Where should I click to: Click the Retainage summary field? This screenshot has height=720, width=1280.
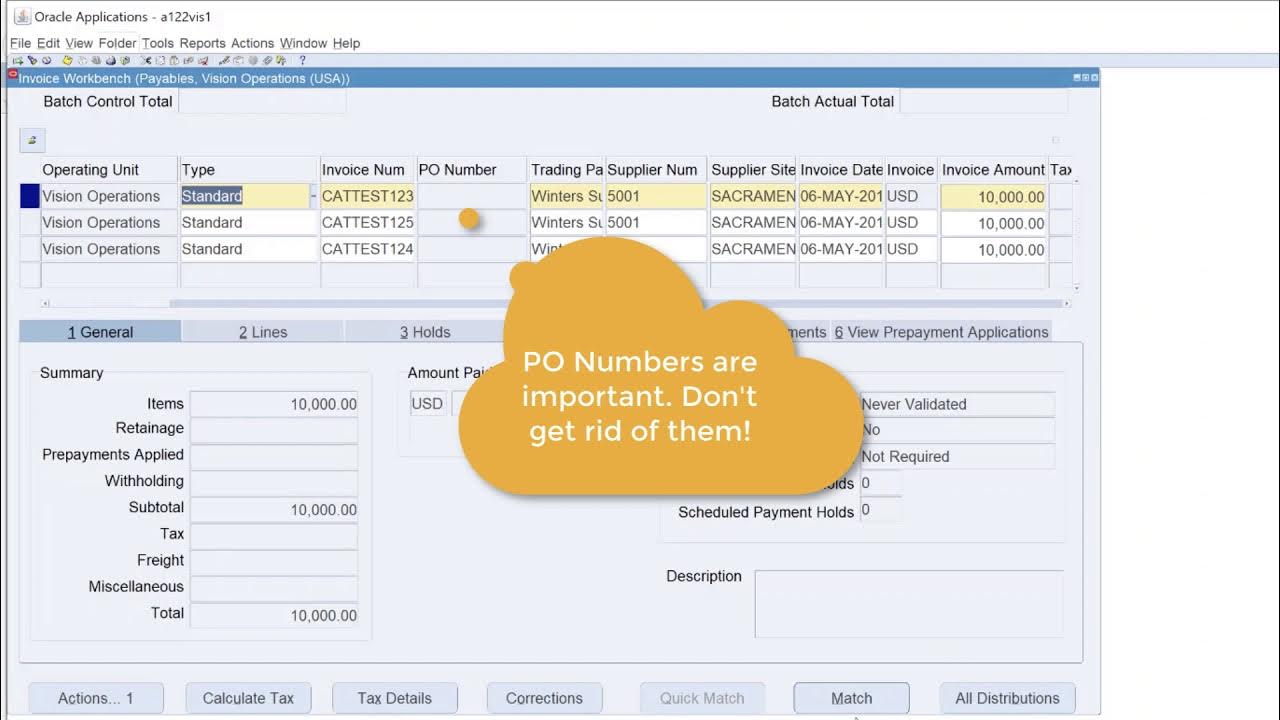274,430
